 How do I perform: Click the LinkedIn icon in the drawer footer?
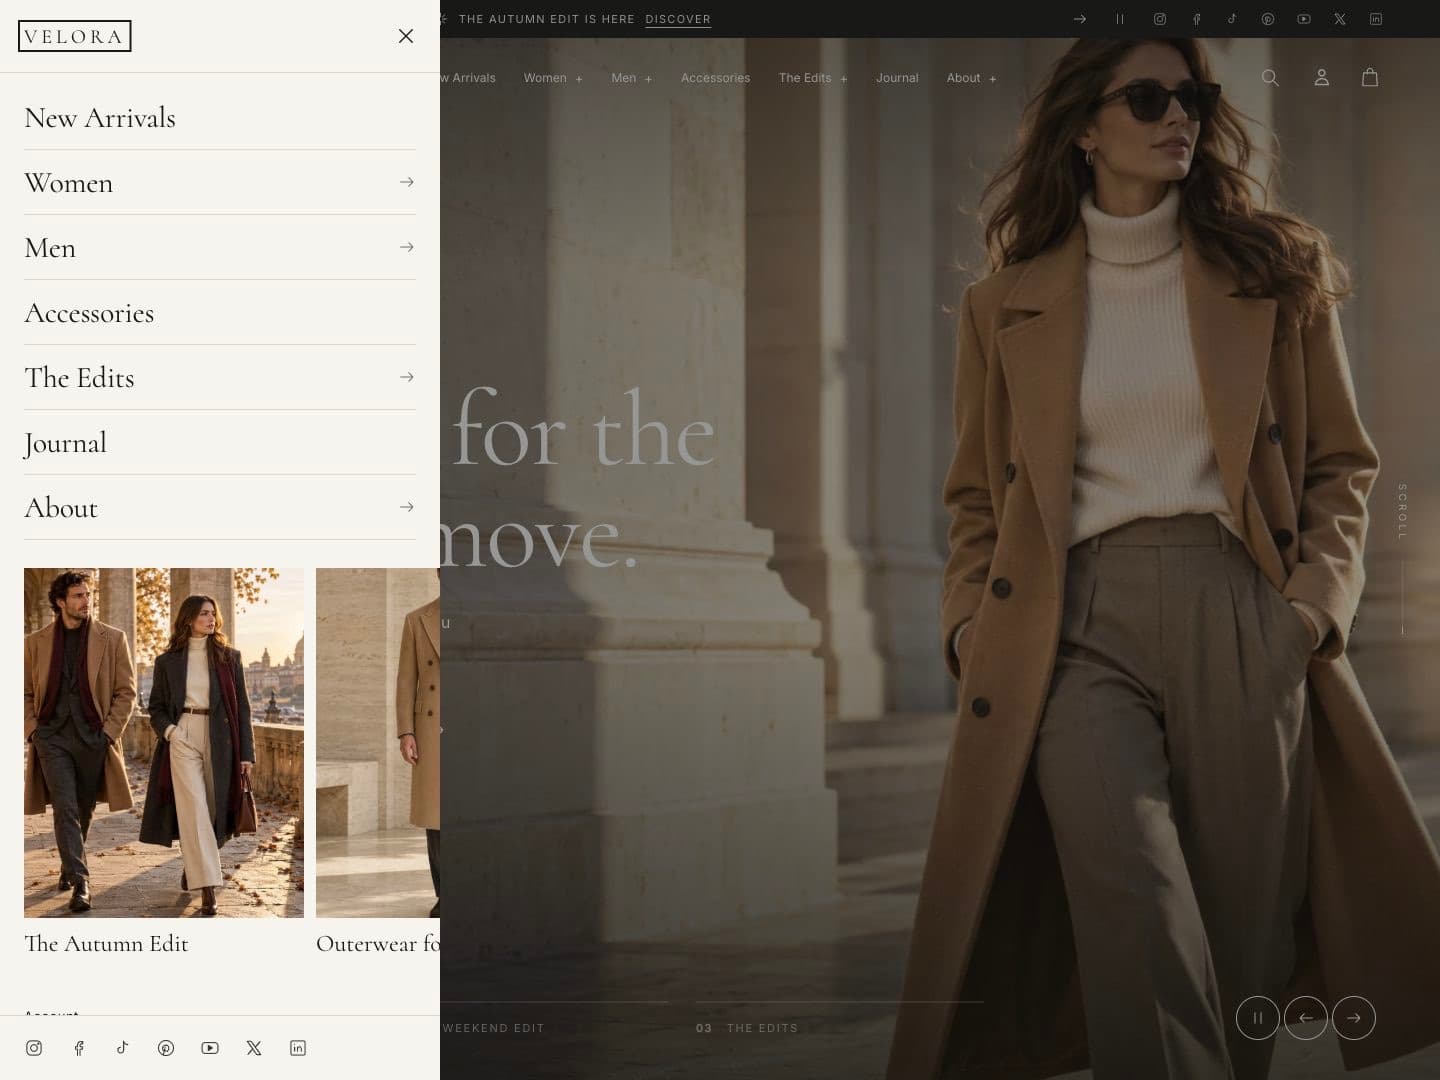coord(298,1048)
